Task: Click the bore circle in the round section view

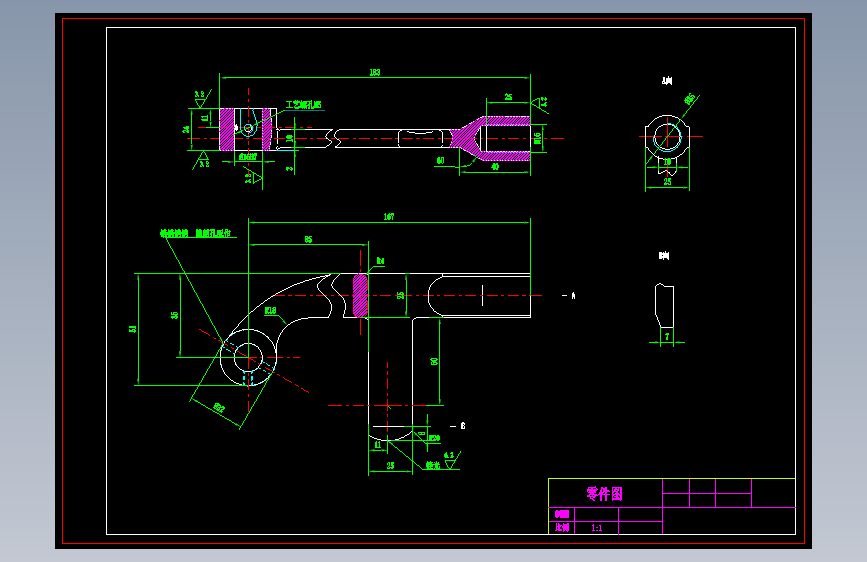Action: coord(667,137)
